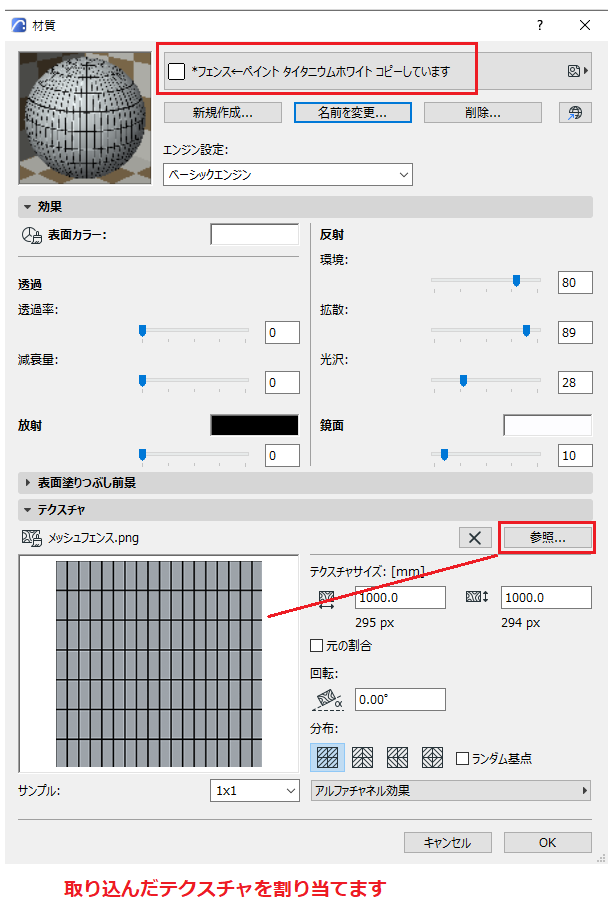Click the 拡散 slider handle
Screen dimensions: 613x910
(x=526, y=331)
